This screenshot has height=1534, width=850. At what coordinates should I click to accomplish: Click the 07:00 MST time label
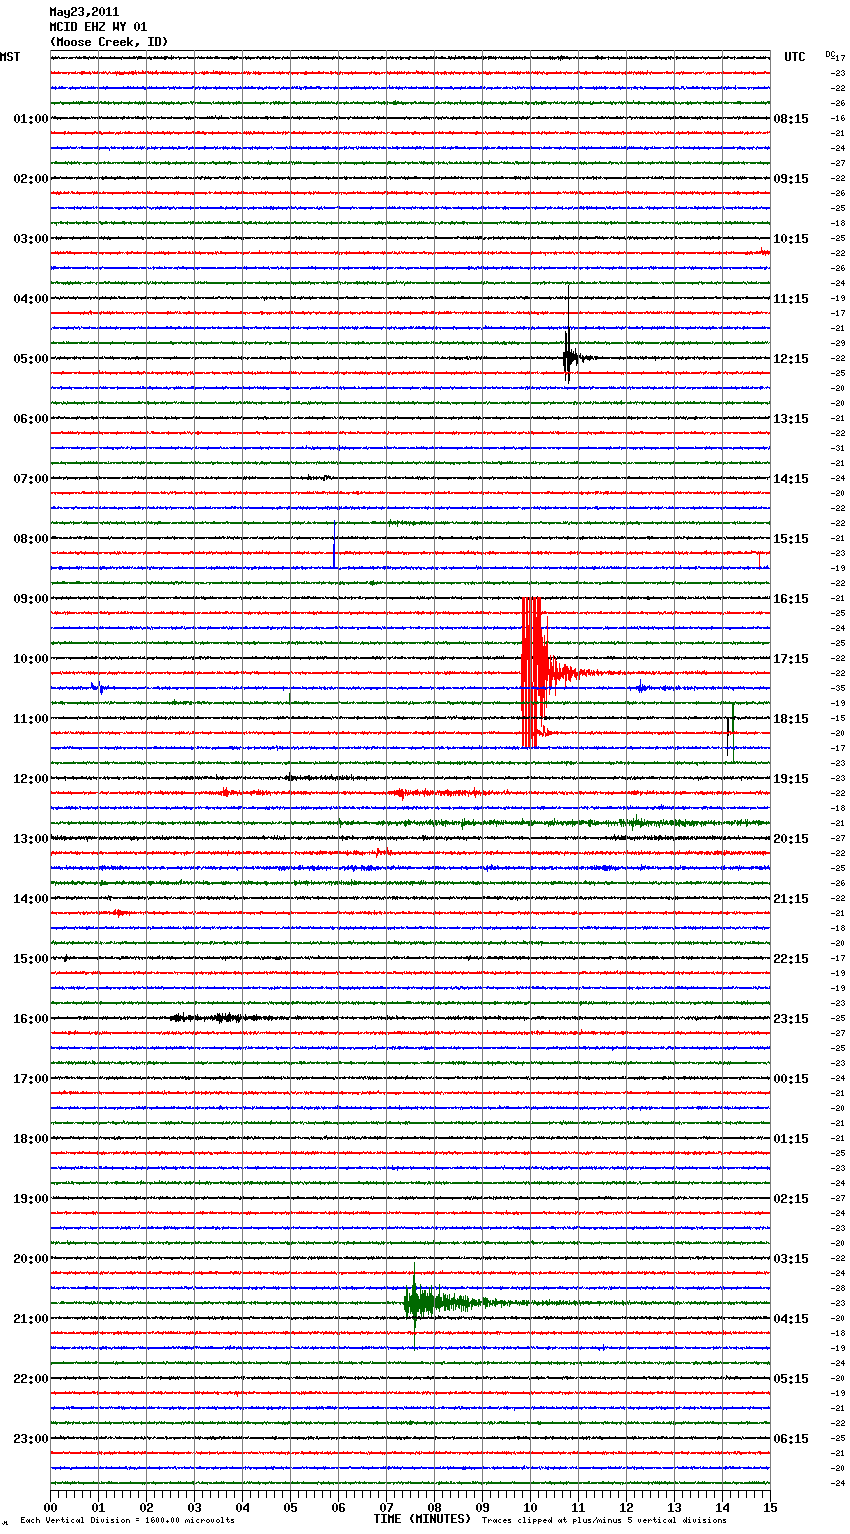click(30, 479)
